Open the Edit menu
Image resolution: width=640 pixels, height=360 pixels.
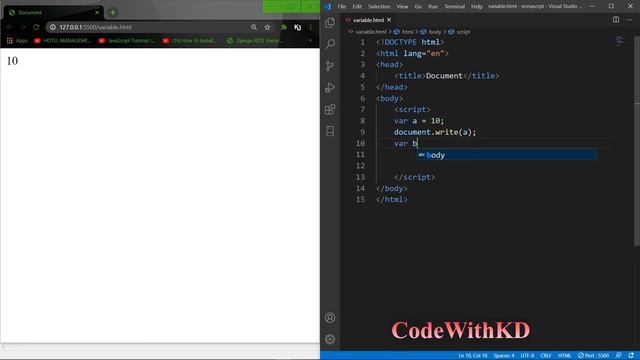[357, 7]
